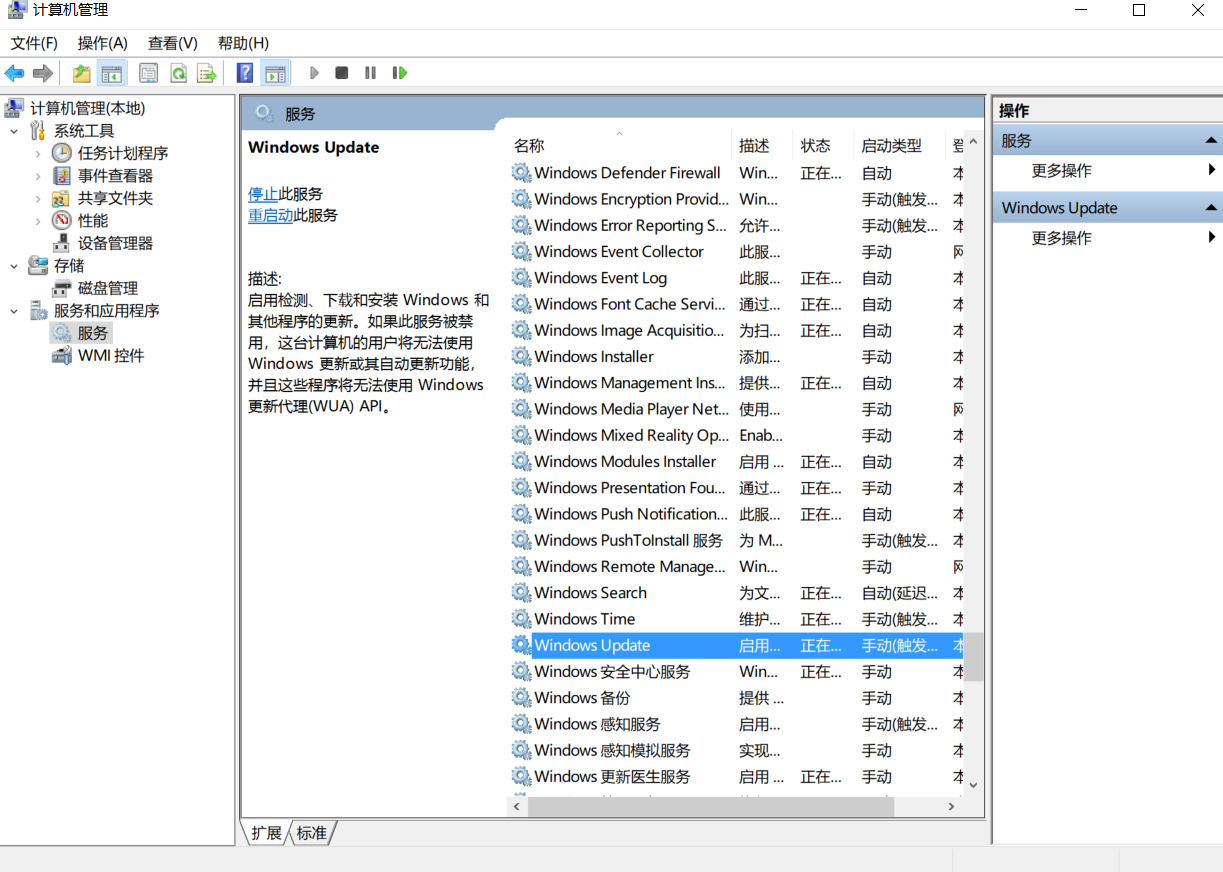Sort by the 描述 column header

pyautogui.click(x=762, y=146)
